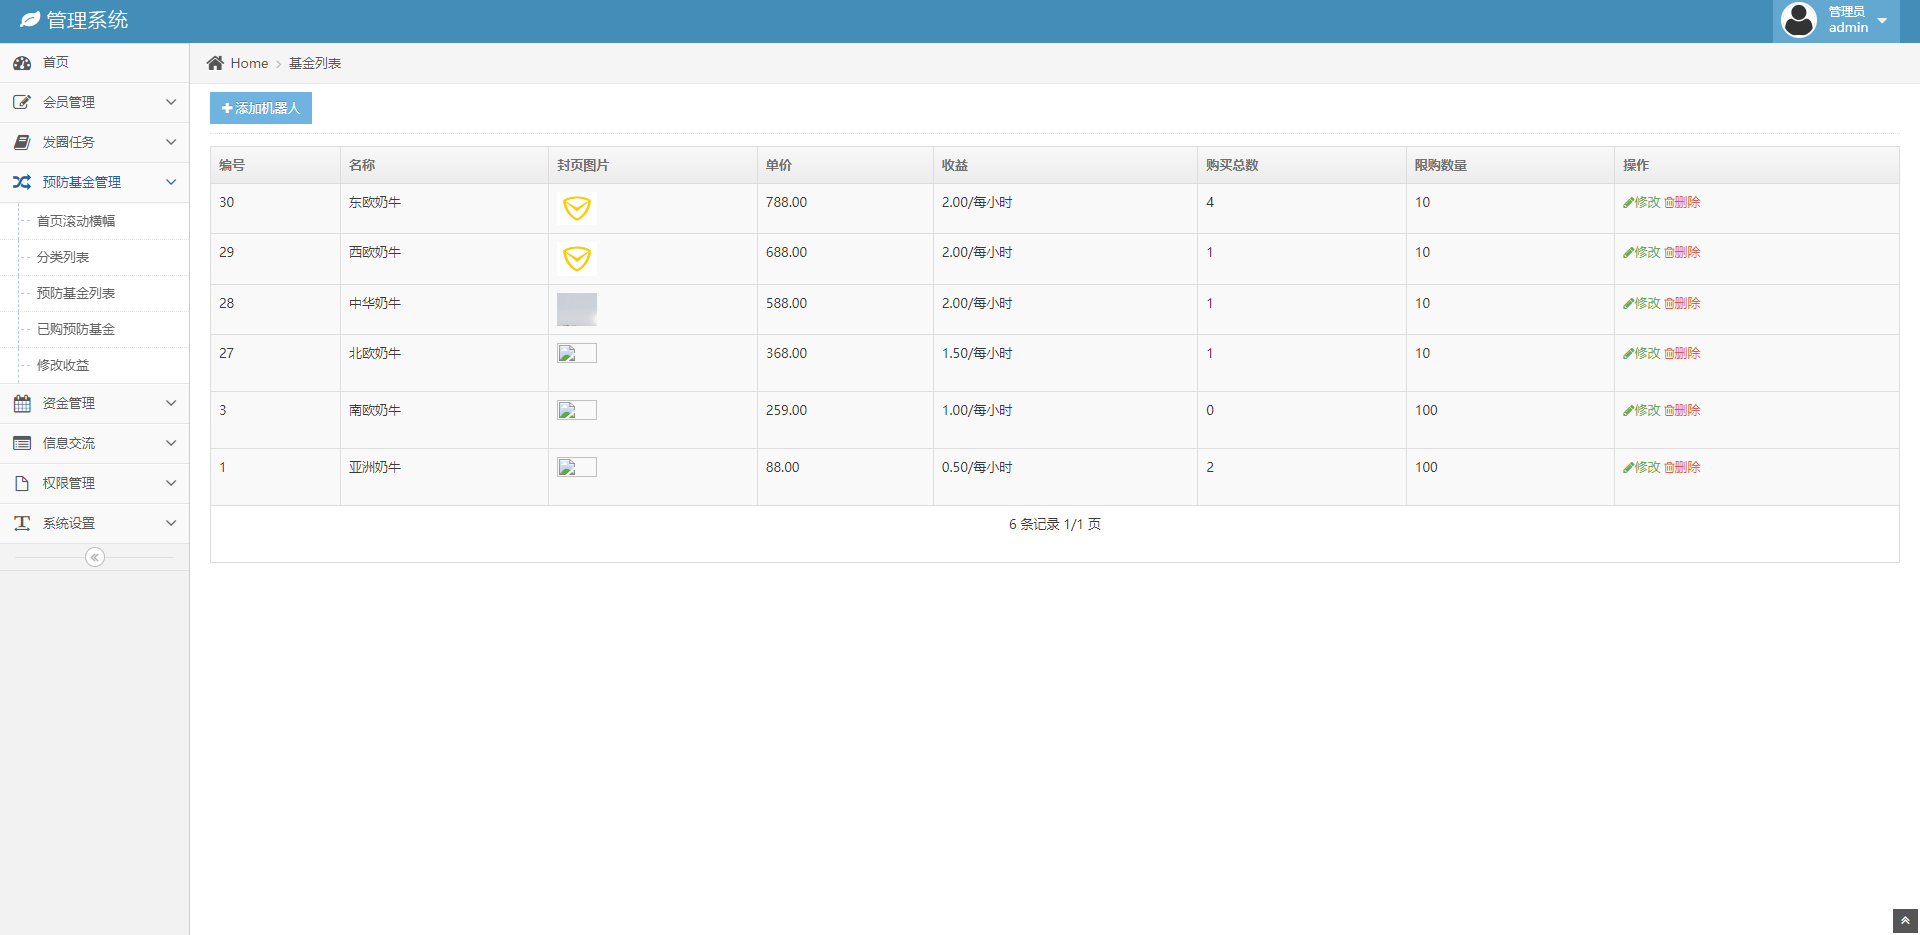Click the Home breadcrumb house icon
The width and height of the screenshot is (1920, 935).
pos(215,63)
